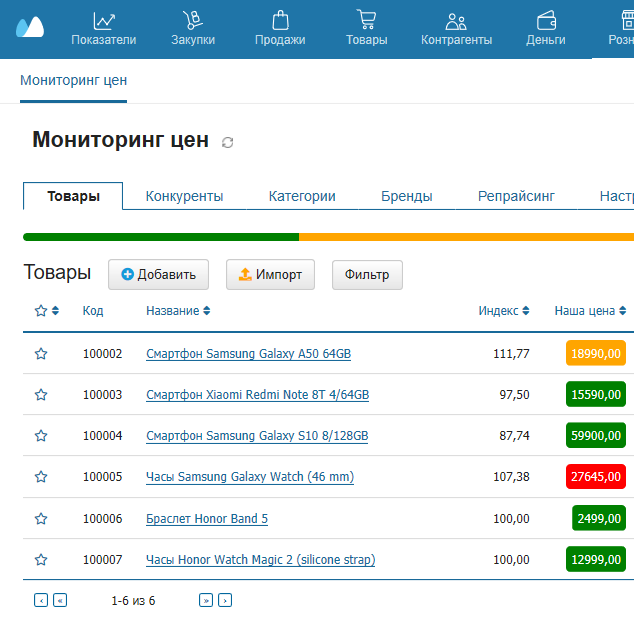This screenshot has height=634, width=634.
Task: Mark Samsung Galaxy Watch as a favorite
Action: tap(41, 477)
